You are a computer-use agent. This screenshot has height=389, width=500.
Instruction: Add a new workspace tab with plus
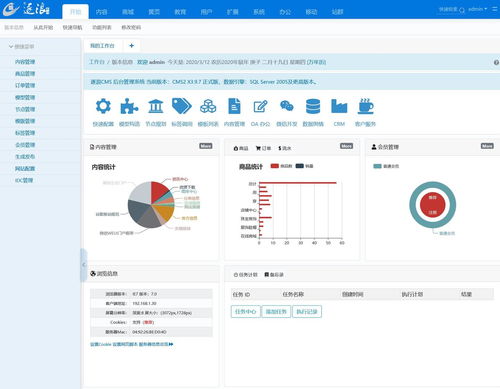[x=131, y=46]
